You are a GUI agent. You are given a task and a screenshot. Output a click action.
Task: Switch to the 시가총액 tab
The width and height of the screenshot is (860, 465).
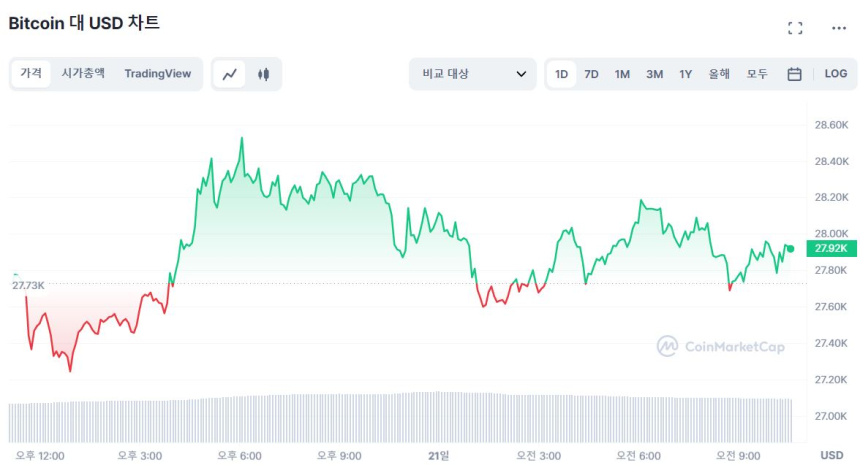pos(82,73)
